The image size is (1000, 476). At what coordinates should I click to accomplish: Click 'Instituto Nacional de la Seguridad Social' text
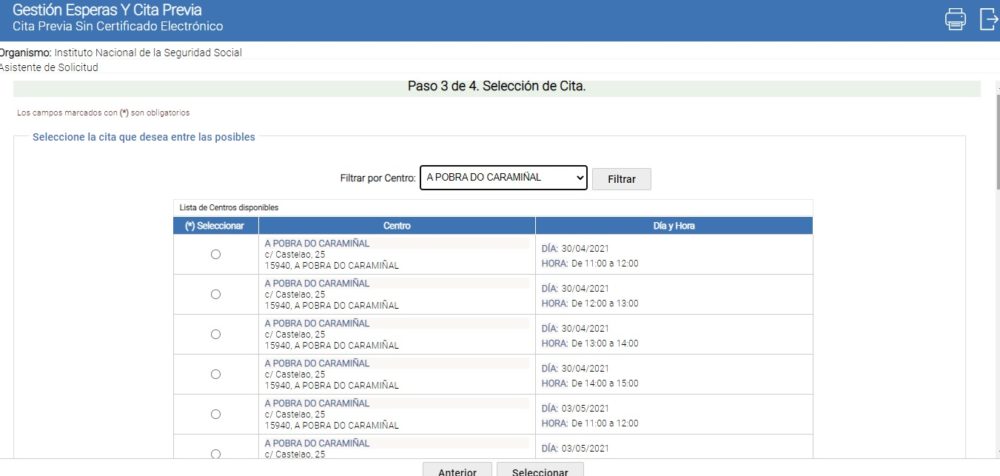click(x=148, y=53)
